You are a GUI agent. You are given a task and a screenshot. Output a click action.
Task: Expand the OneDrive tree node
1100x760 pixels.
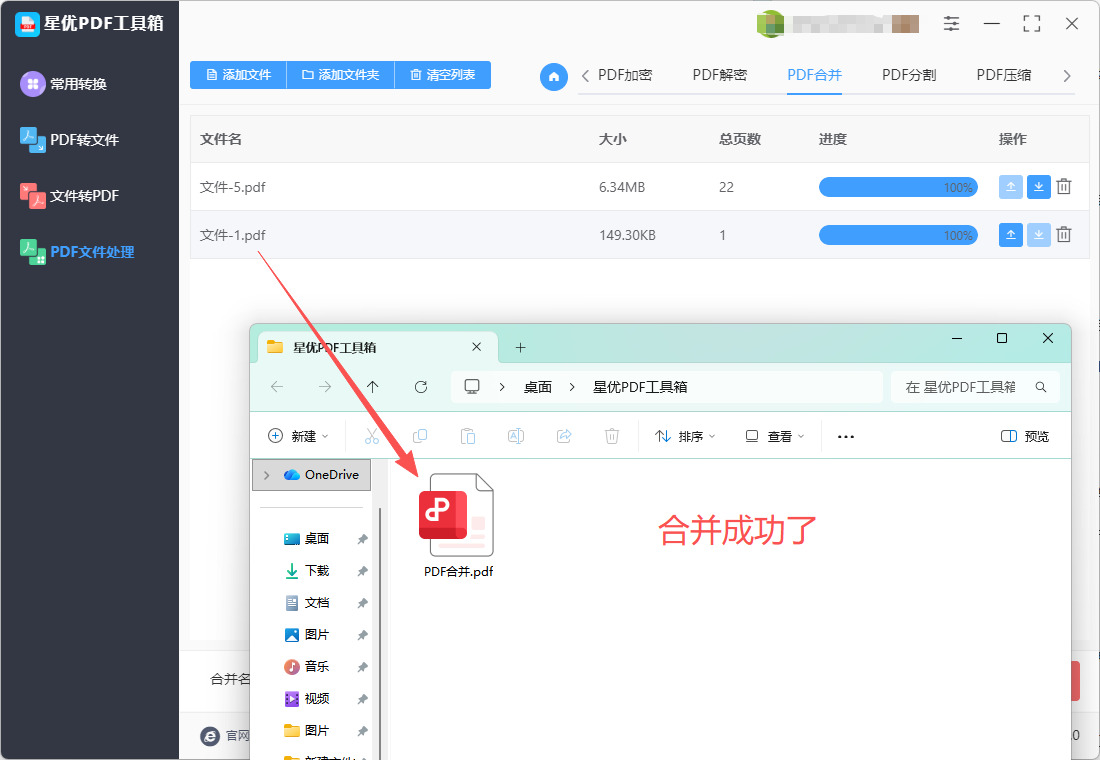coord(267,475)
